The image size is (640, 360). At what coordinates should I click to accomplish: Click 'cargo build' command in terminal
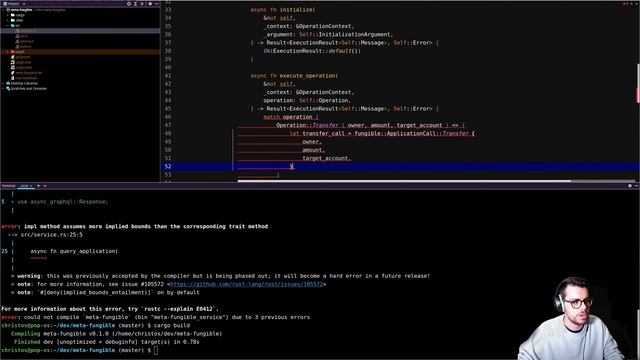tap(171, 325)
